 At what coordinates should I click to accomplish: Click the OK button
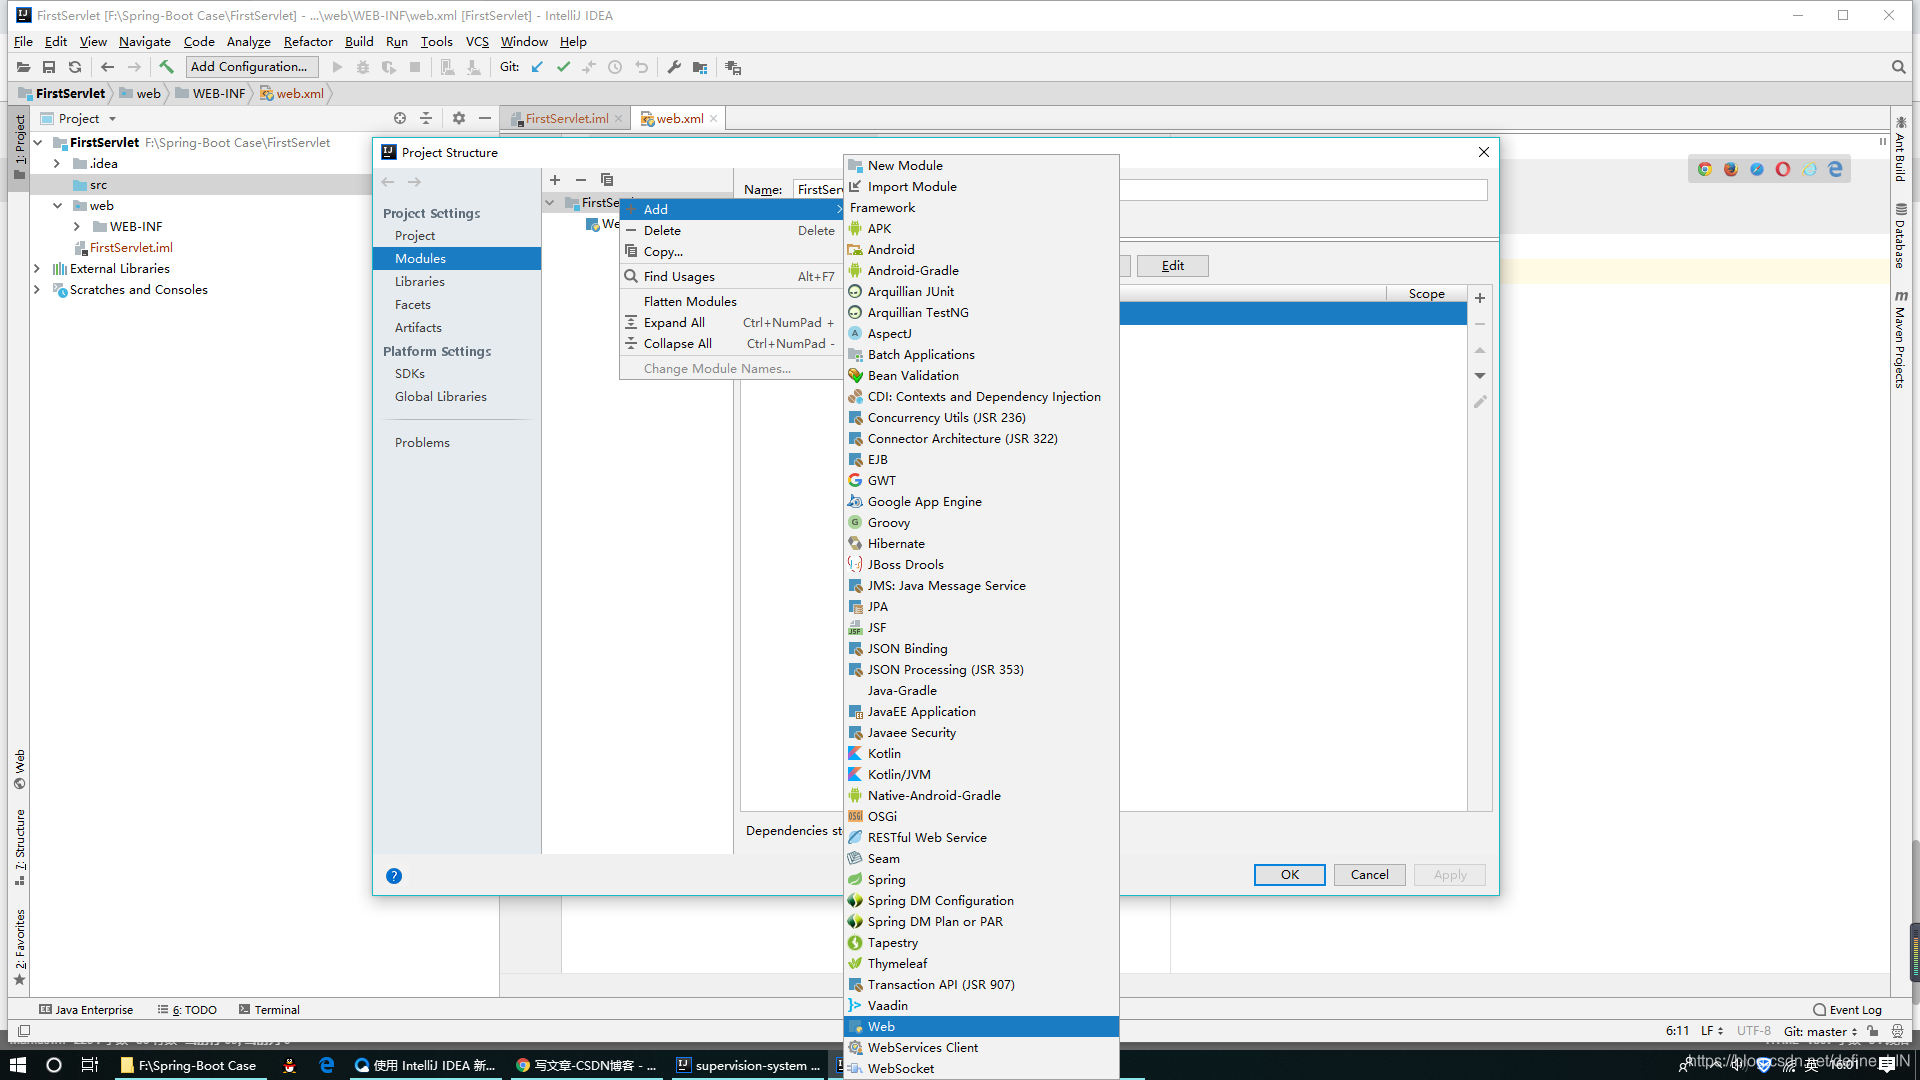pos(1290,875)
